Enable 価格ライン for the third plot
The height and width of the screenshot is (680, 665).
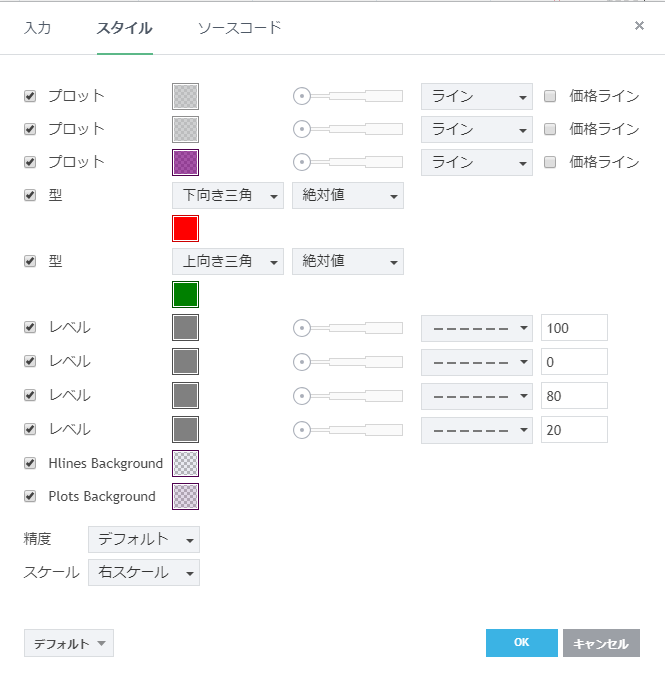(550, 162)
